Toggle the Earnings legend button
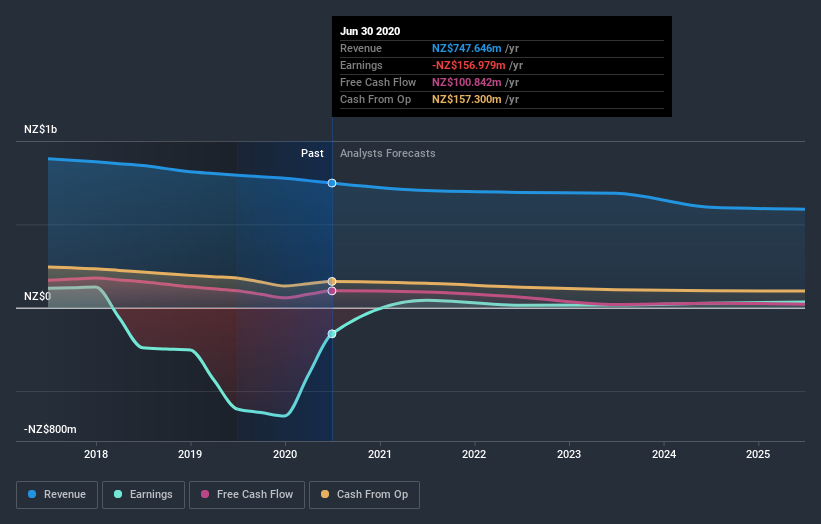Viewport: 821px width, 524px height. click(x=143, y=495)
